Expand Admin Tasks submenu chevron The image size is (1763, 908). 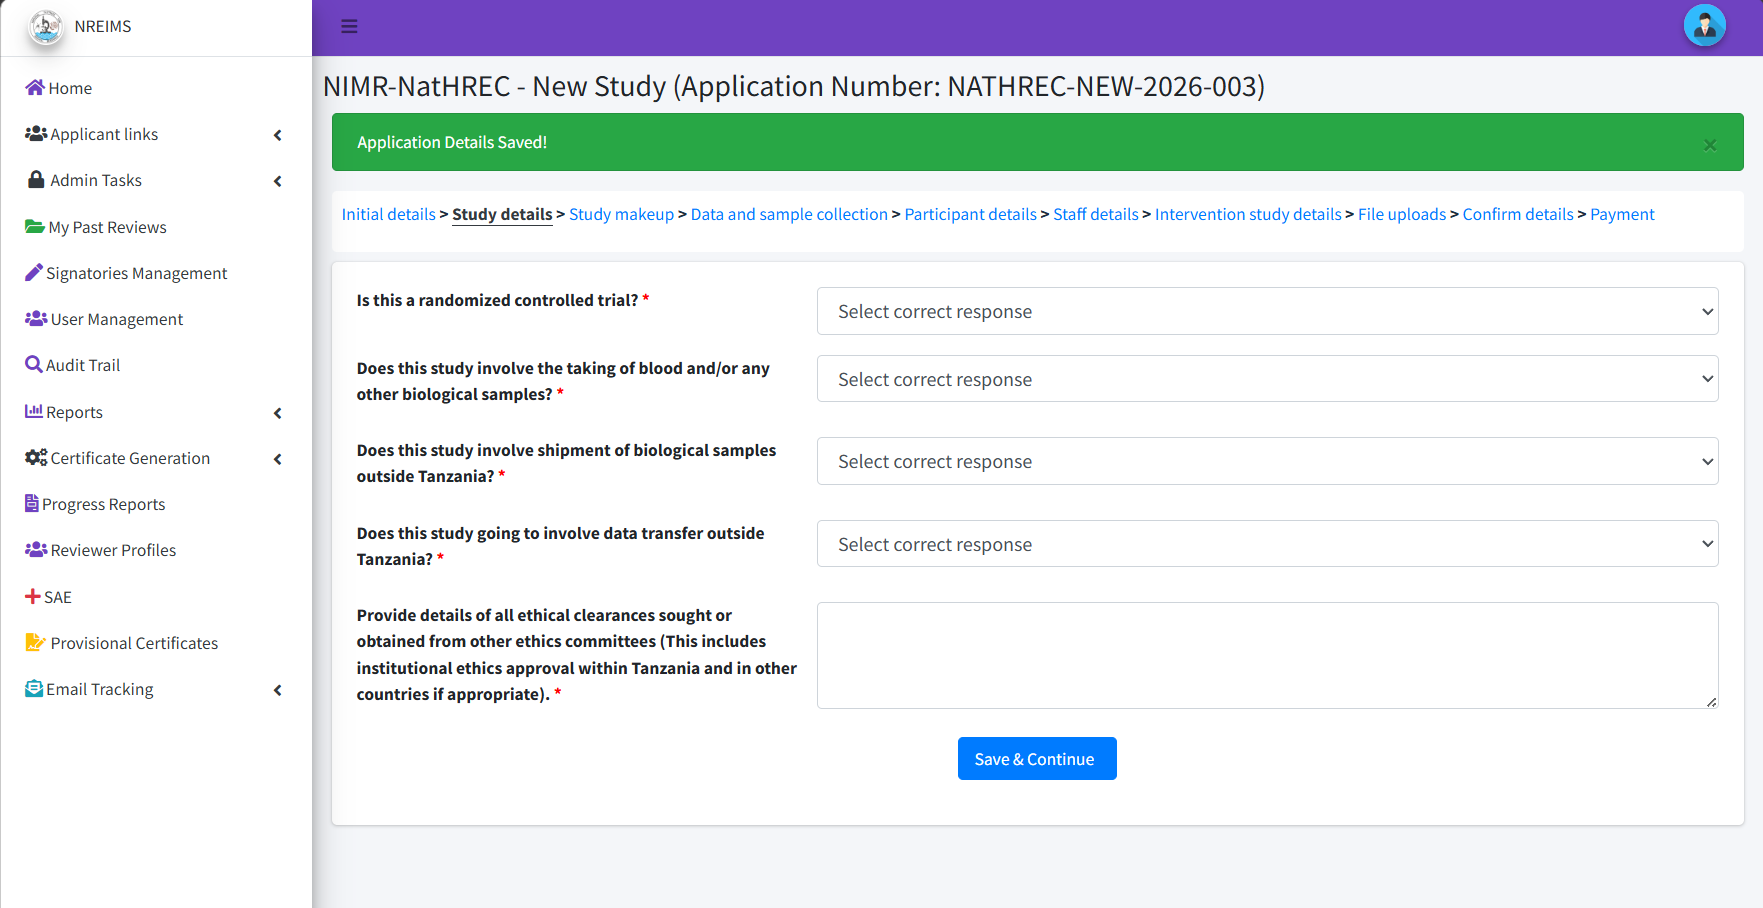point(278,181)
